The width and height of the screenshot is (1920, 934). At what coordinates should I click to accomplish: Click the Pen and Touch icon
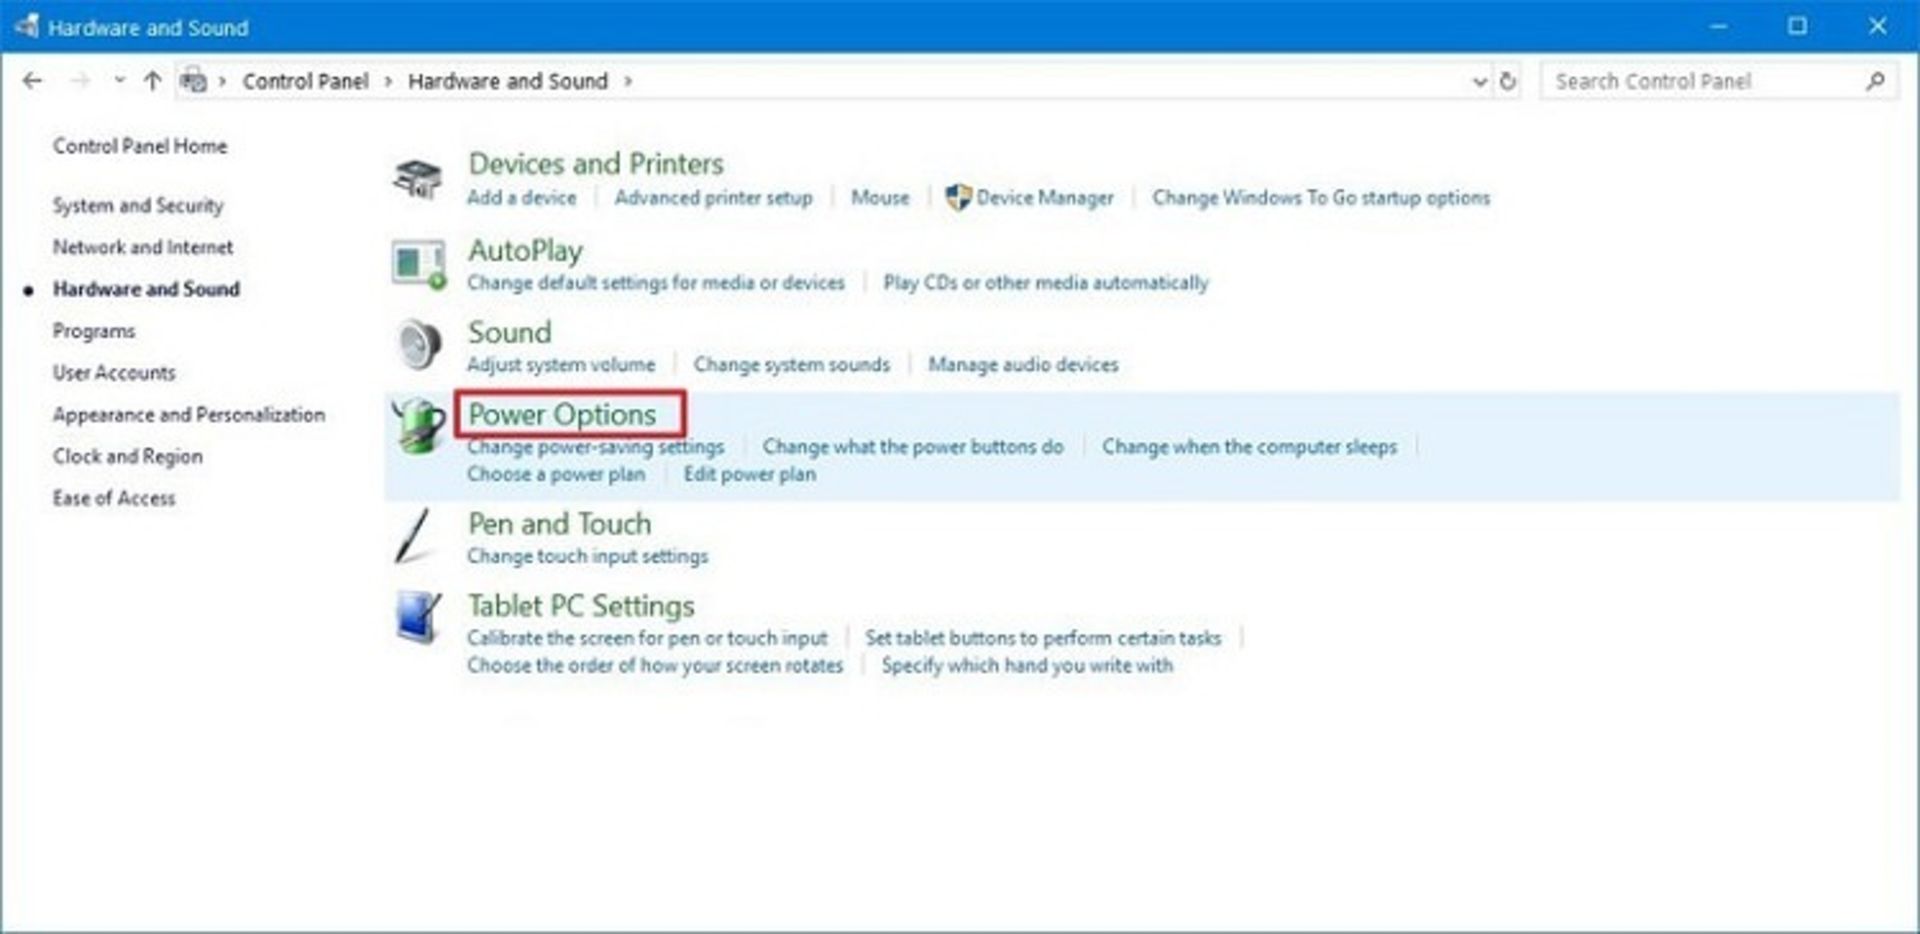point(414,537)
